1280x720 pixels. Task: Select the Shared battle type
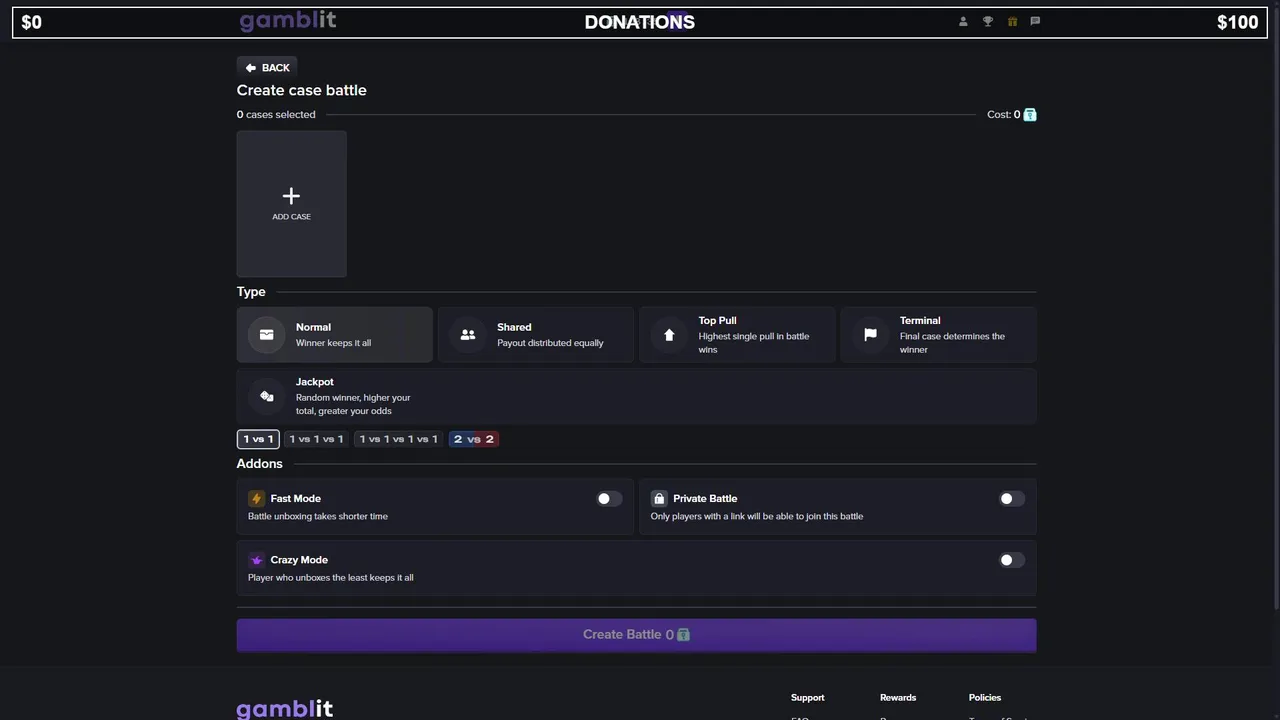tap(536, 335)
